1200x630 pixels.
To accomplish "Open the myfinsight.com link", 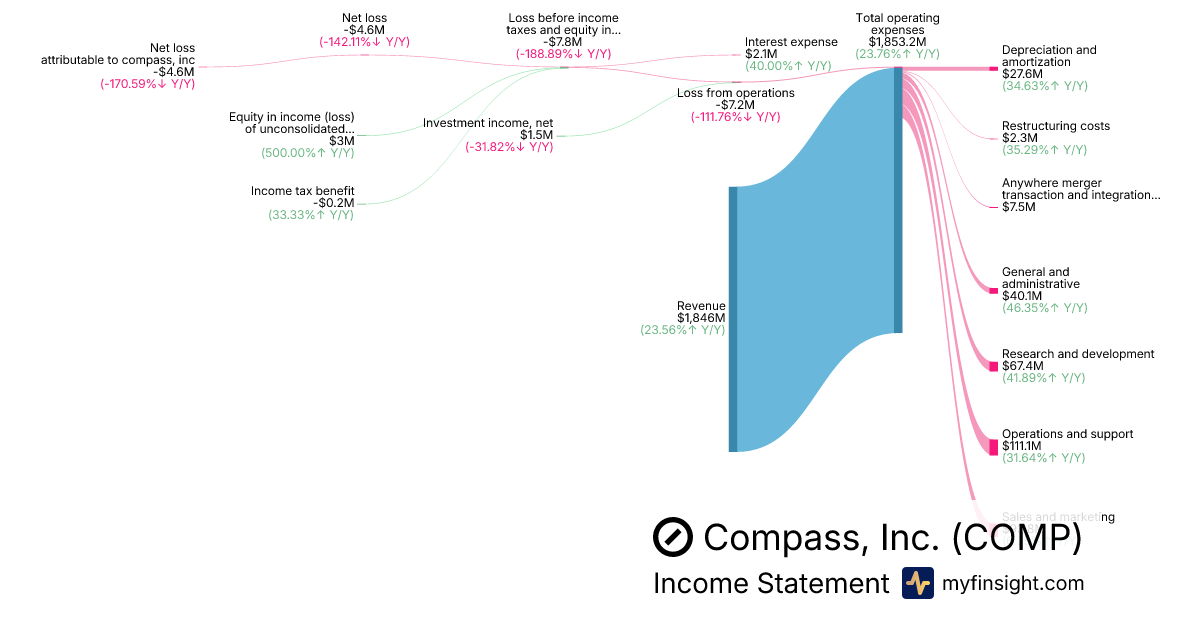I will 1012,583.
